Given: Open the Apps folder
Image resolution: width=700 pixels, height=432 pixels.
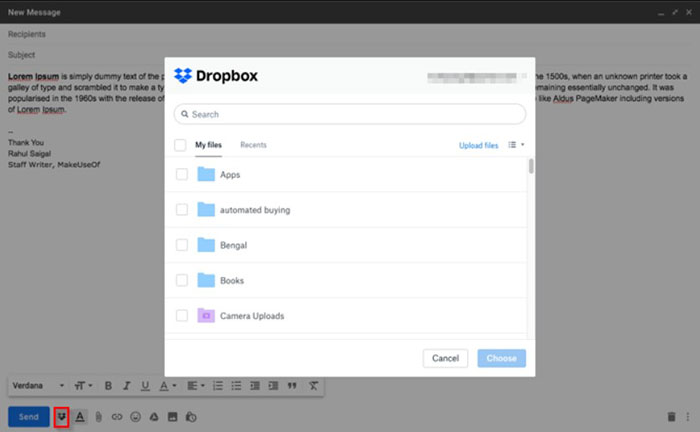Looking at the screenshot, I should [x=230, y=175].
